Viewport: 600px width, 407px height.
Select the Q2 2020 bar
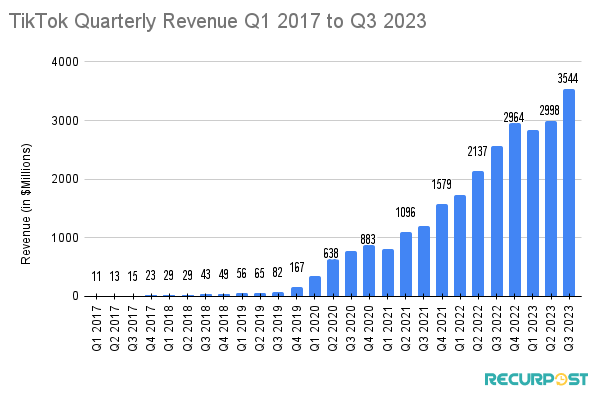(x=333, y=278)
